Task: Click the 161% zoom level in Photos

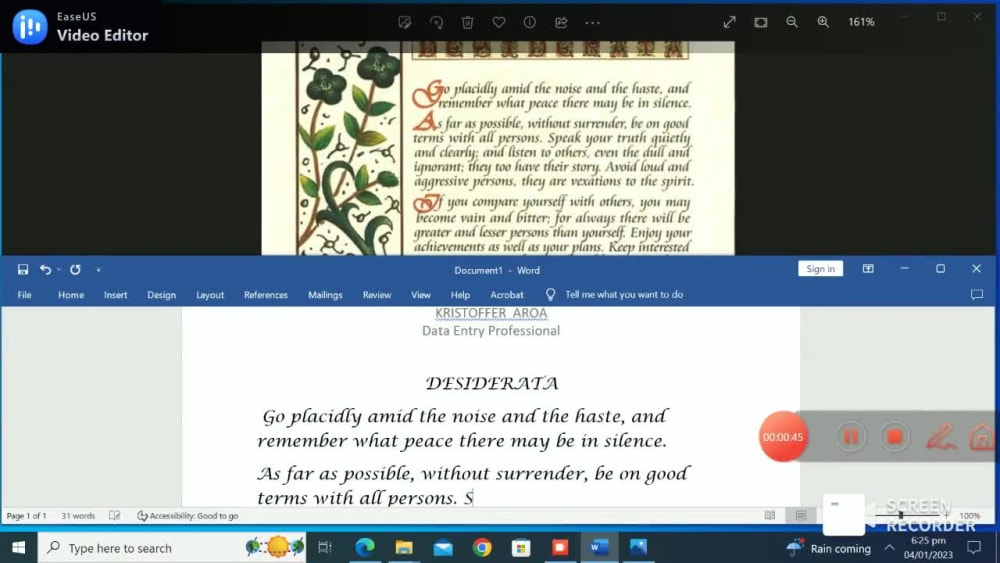Action: coord(861,22)
